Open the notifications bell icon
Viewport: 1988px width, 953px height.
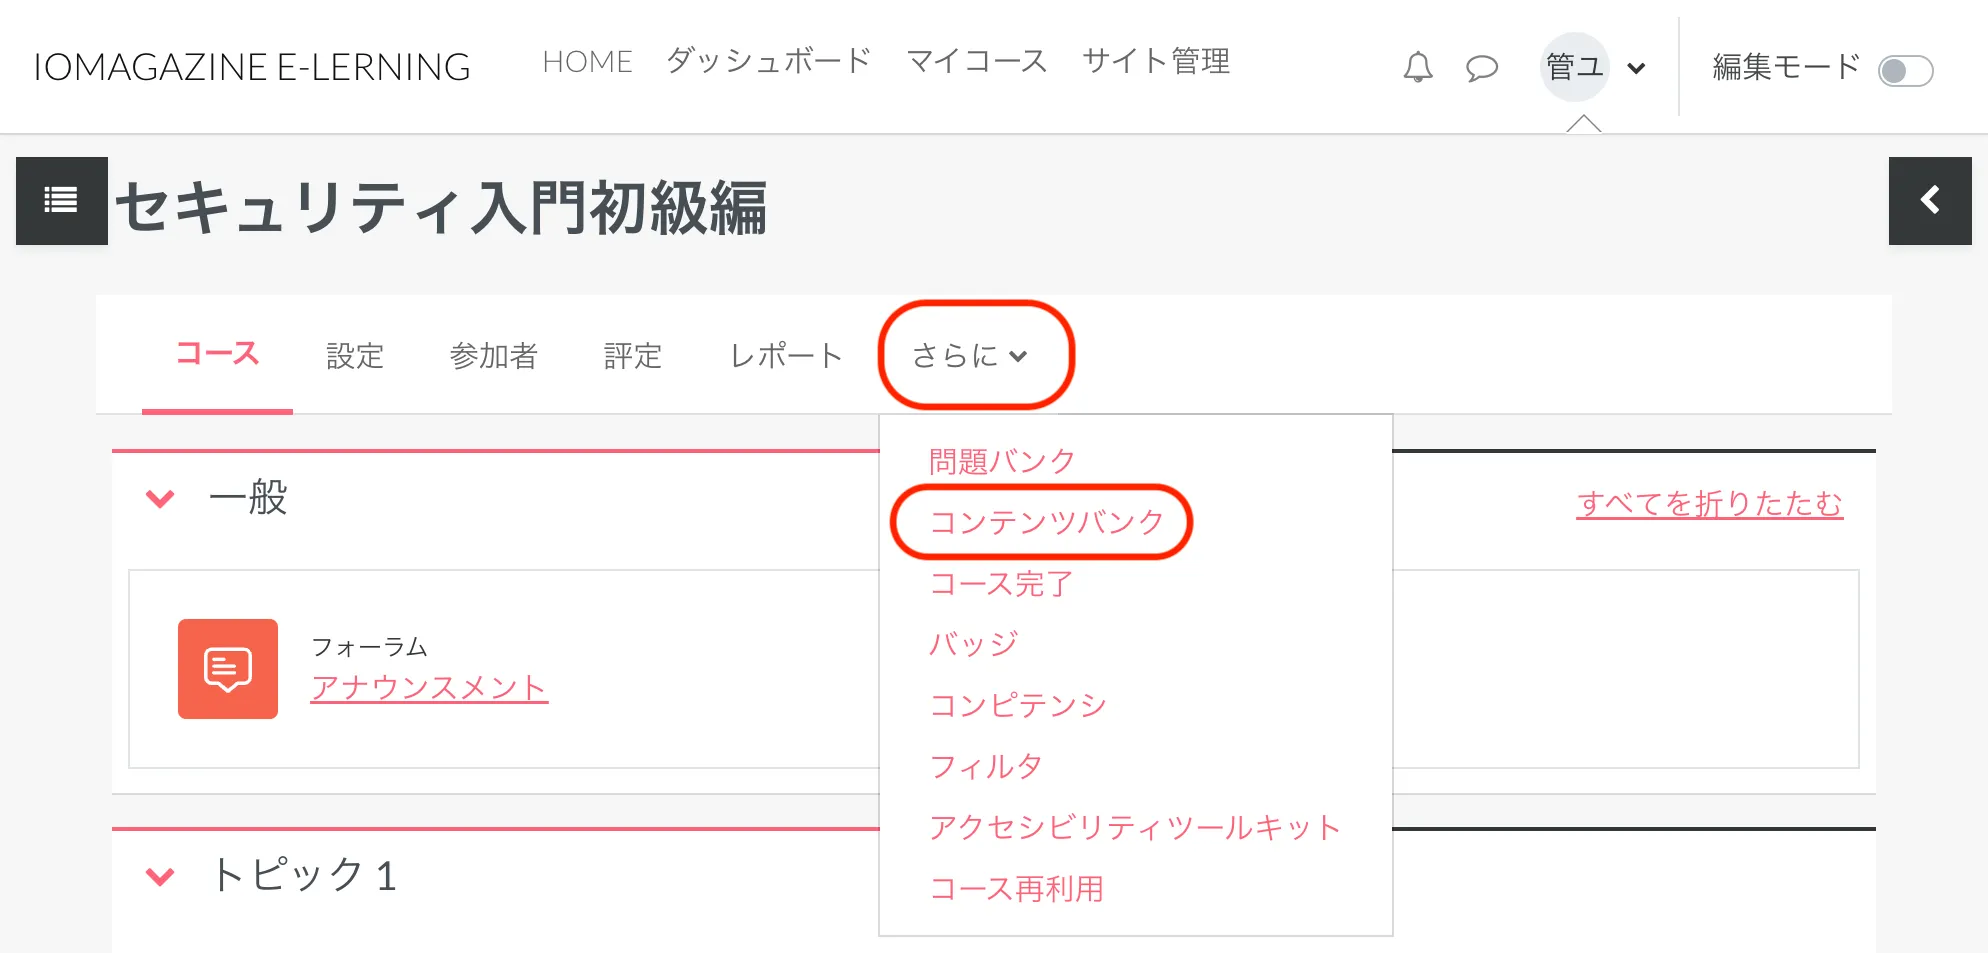tap(1417, 67)
